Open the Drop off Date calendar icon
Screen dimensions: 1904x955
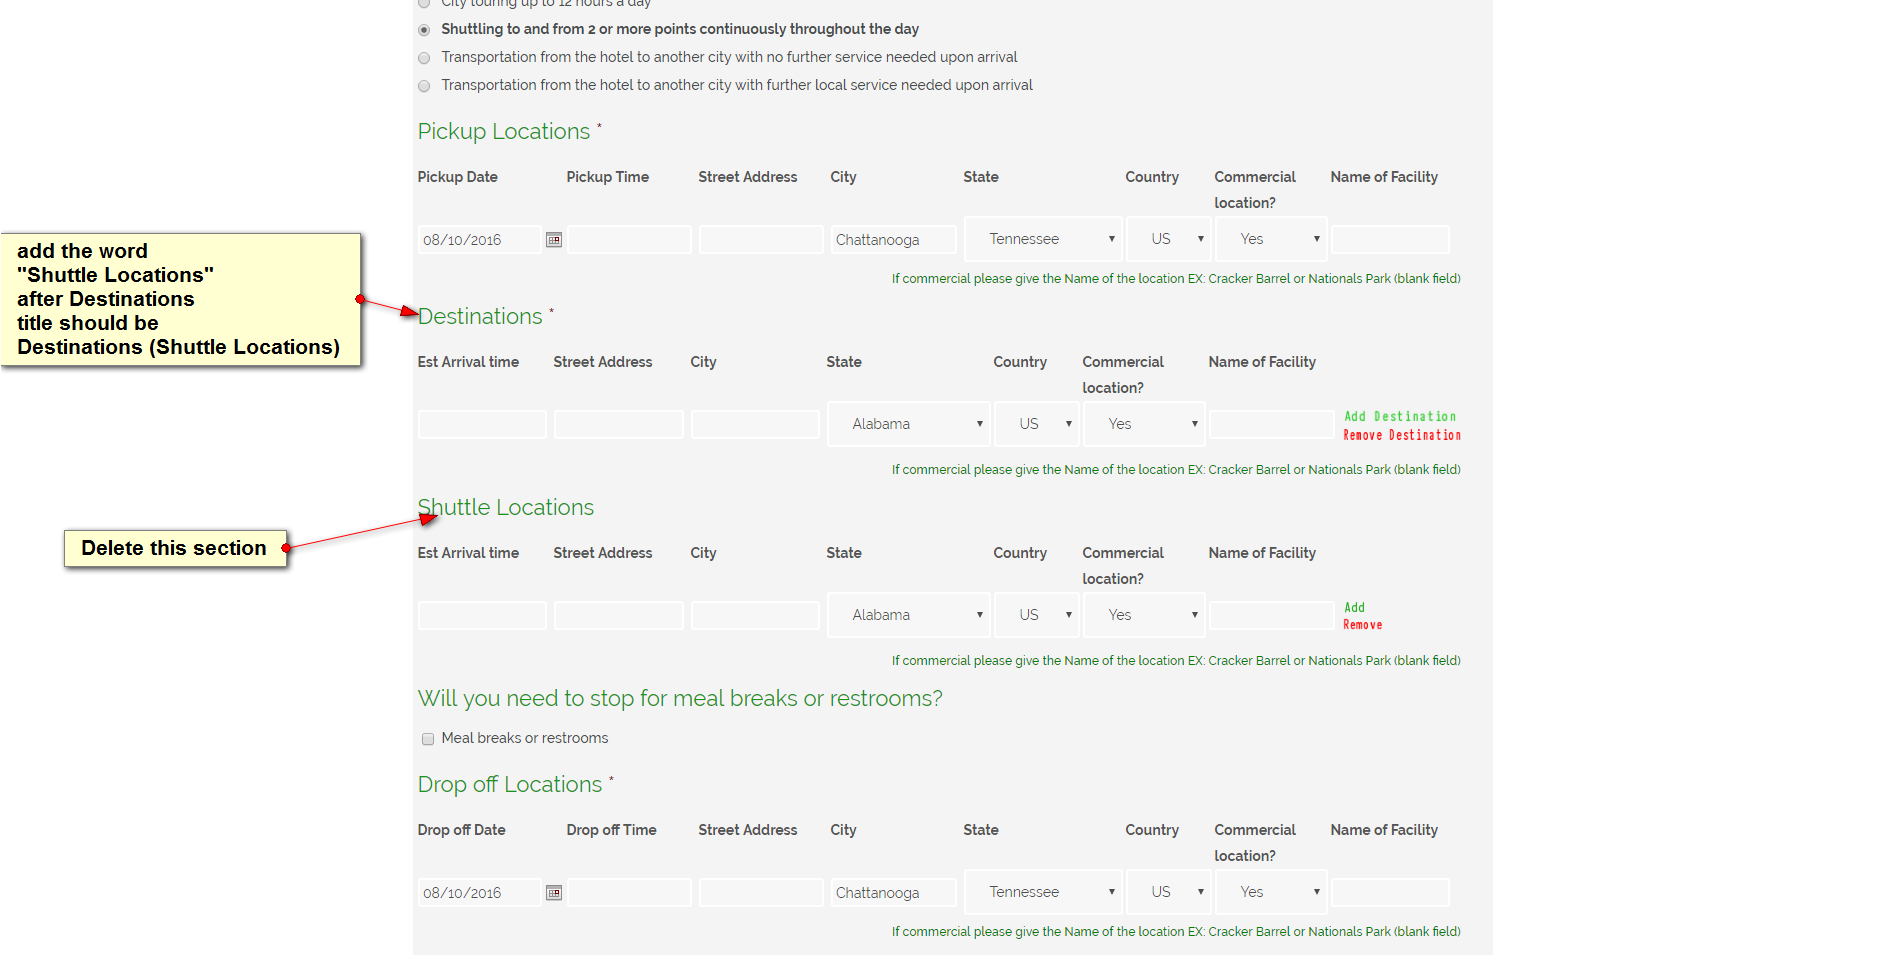[x=554, y=893]
